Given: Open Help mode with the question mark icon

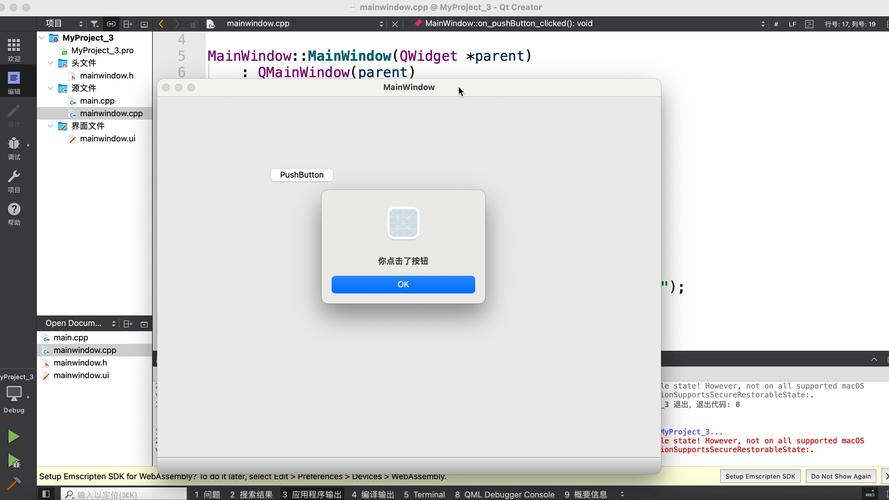Looking at the screenshot, I should pyautogui.click(x=14, y=213).
